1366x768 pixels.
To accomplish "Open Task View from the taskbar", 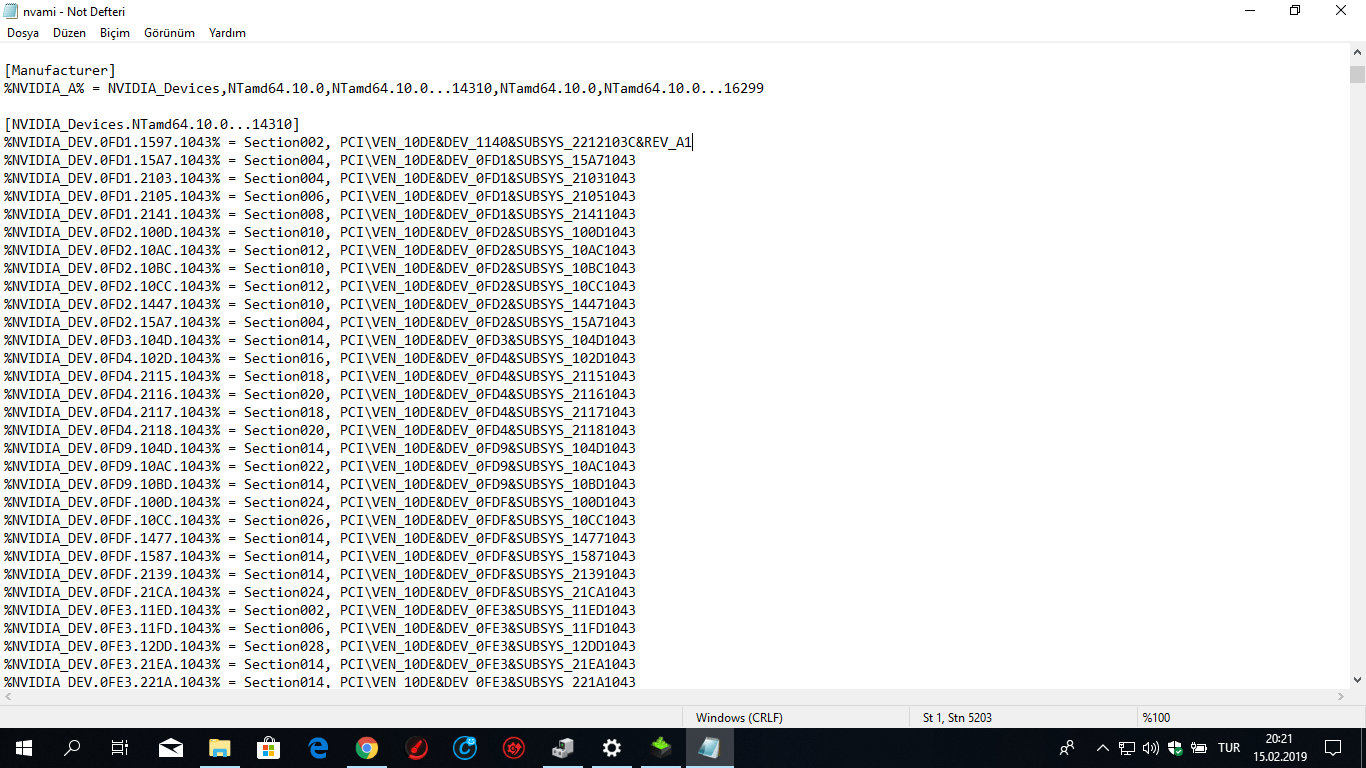I will click(x=120, y=747).
